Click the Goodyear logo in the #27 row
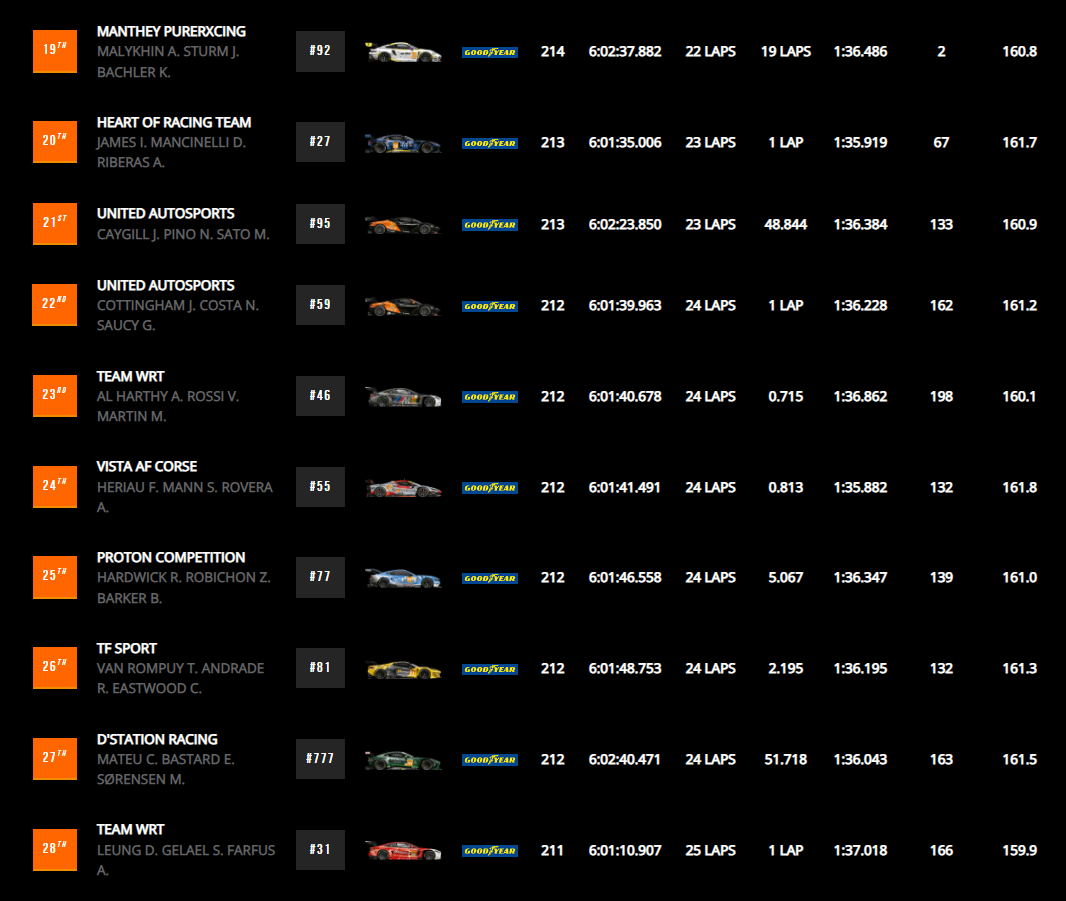1066x901 pixels. click(x=489, y=143)
